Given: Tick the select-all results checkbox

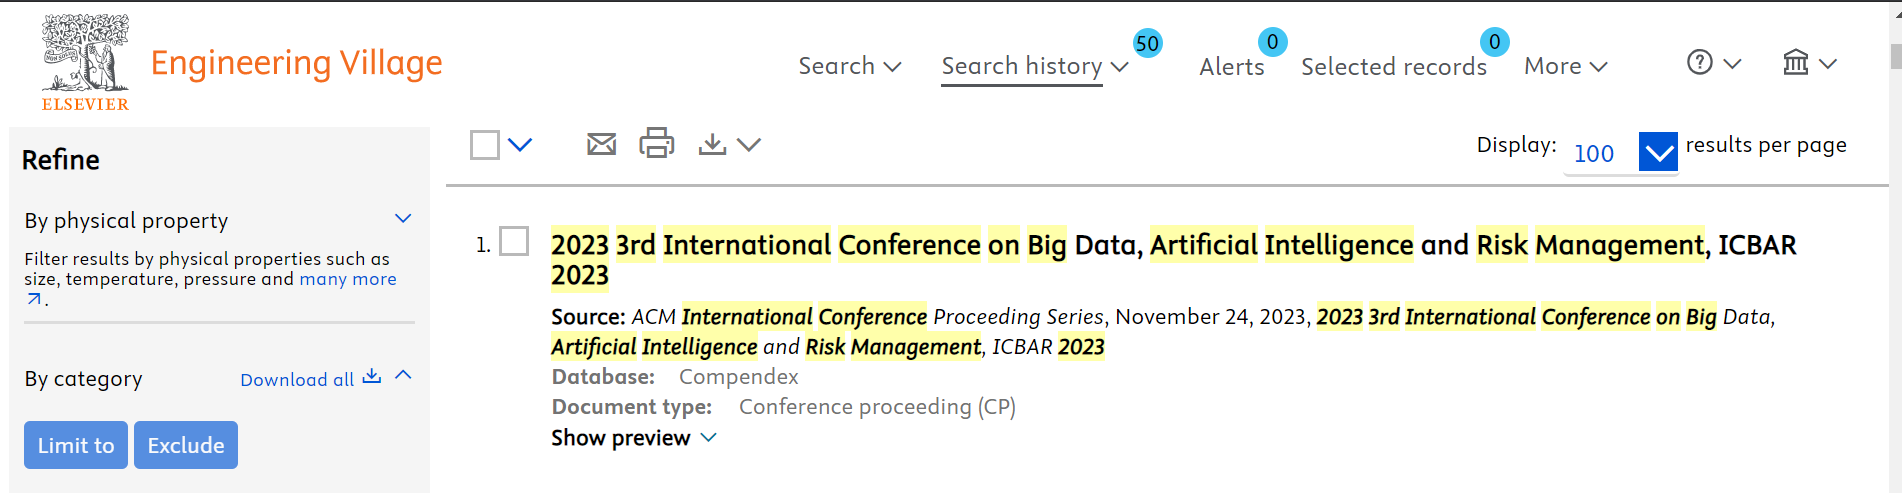Looking at the screenshot, I should pos(485,145).
